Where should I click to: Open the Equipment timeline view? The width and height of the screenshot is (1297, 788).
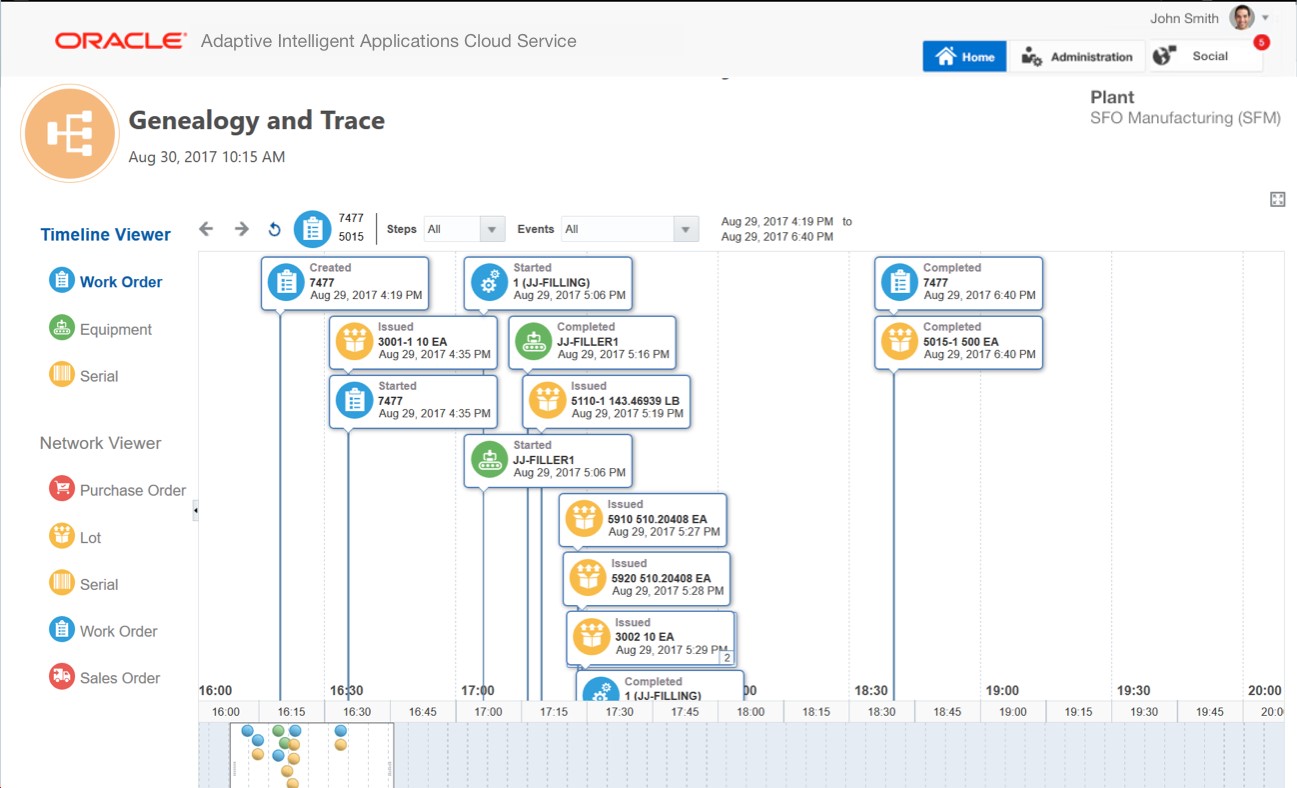(62, 328)
